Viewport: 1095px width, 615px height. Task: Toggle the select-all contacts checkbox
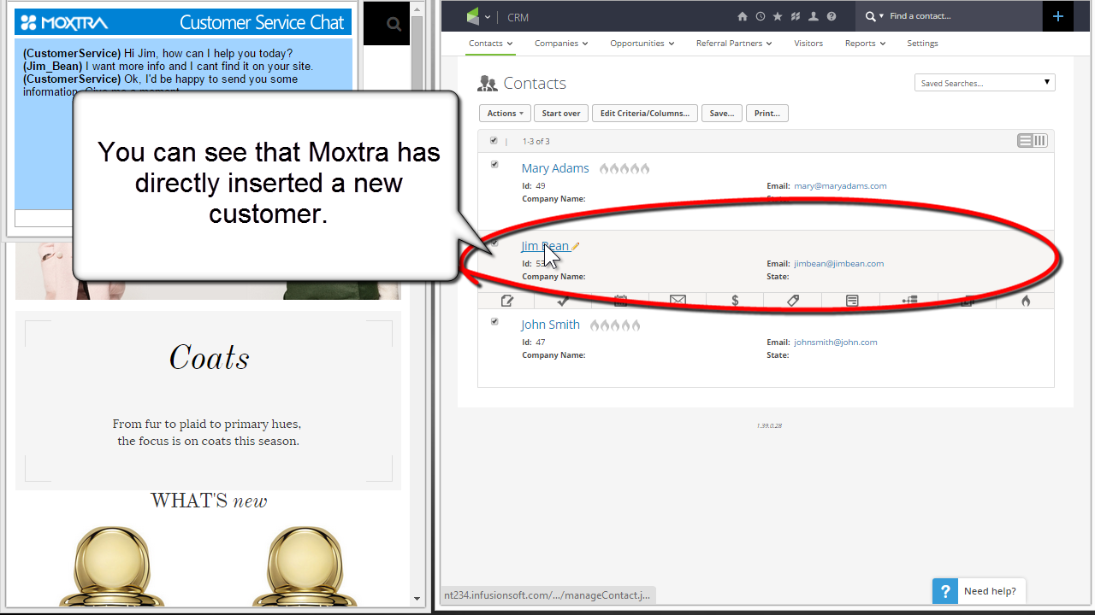point(494,140)
